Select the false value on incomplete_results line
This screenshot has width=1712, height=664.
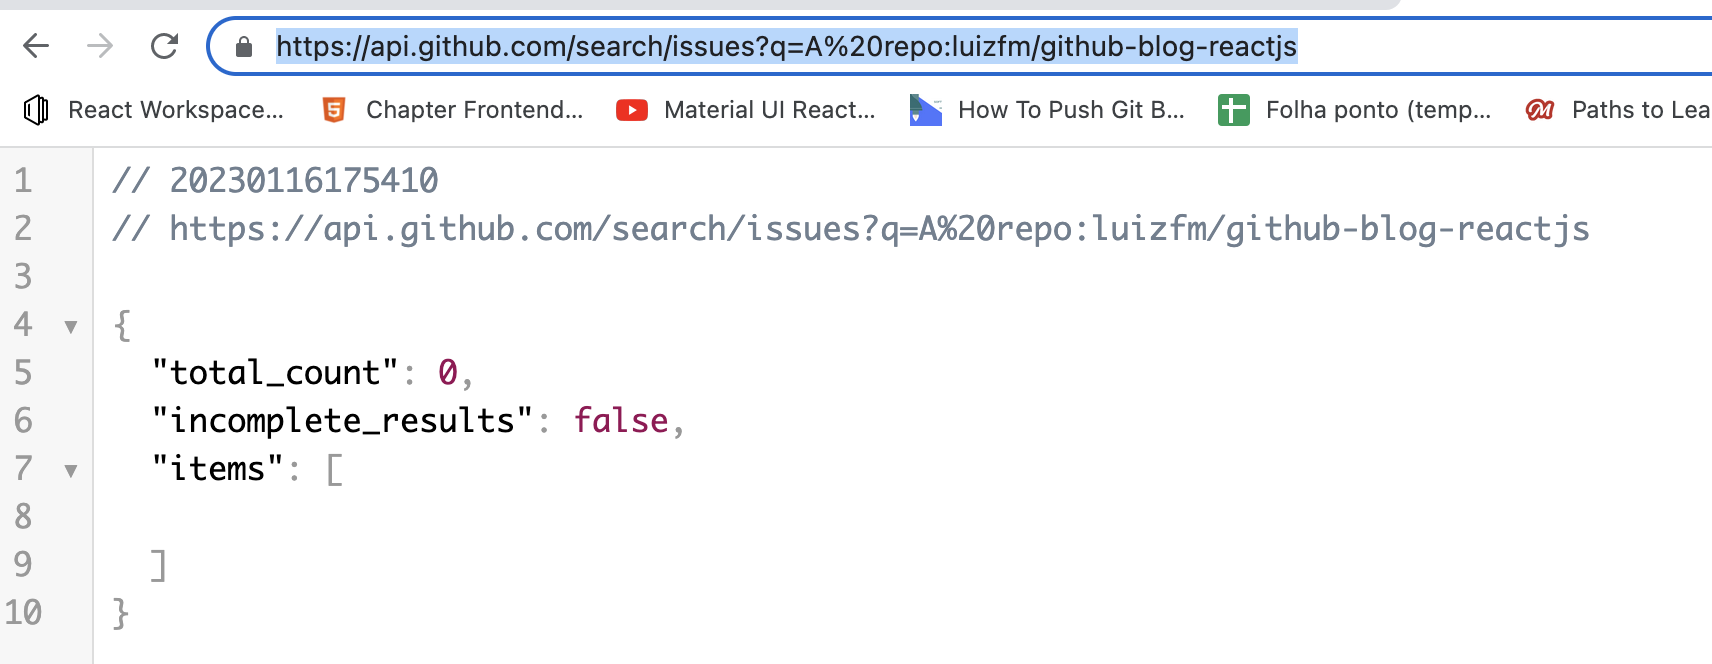coord(621,420)
